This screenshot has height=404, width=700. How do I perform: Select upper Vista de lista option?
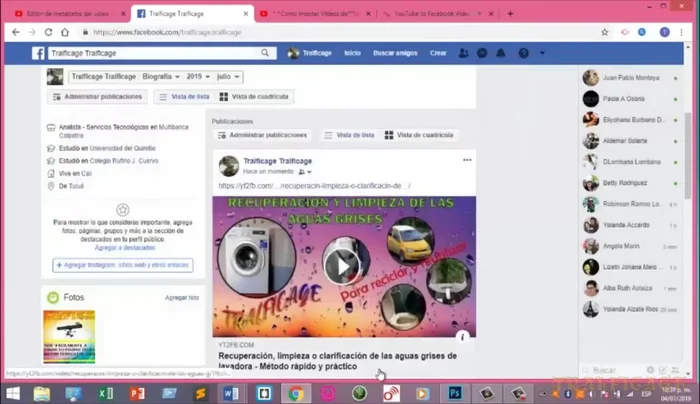pos(184,97)
